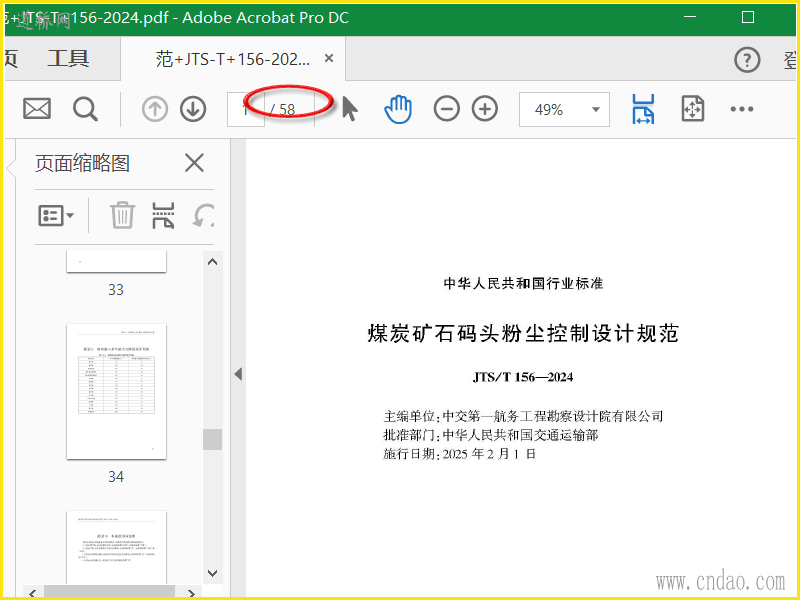Go to previous page arrow

[155, 109]
